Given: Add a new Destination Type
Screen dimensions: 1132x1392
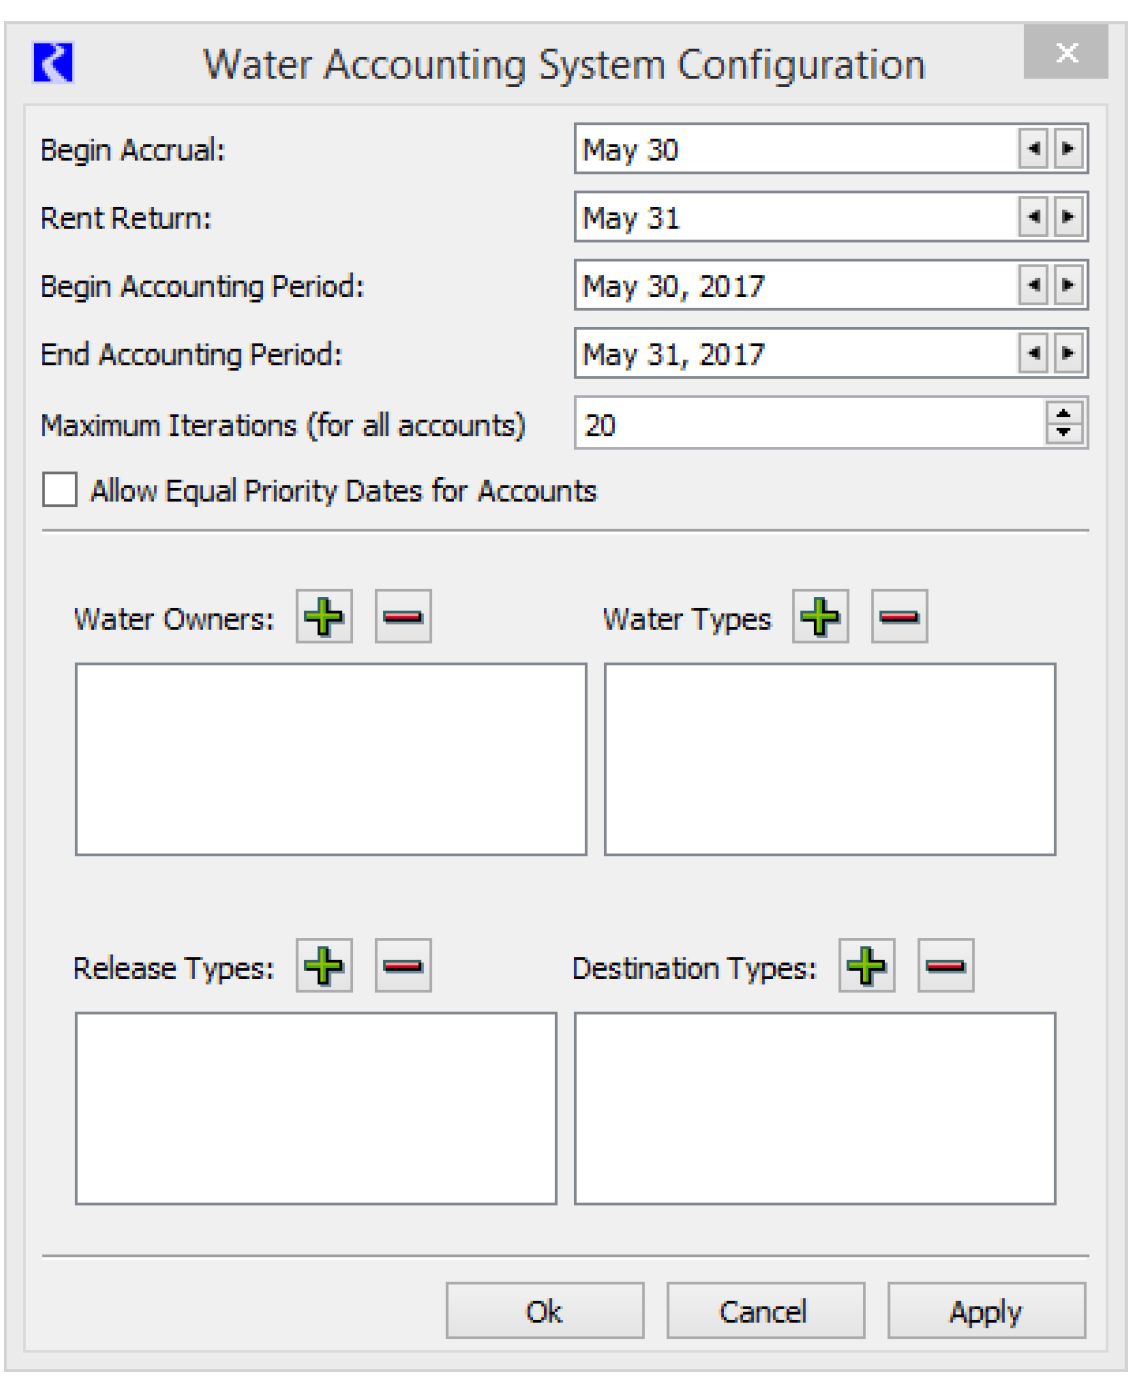Looking at the screenshot, I should (x=866, y=966).
